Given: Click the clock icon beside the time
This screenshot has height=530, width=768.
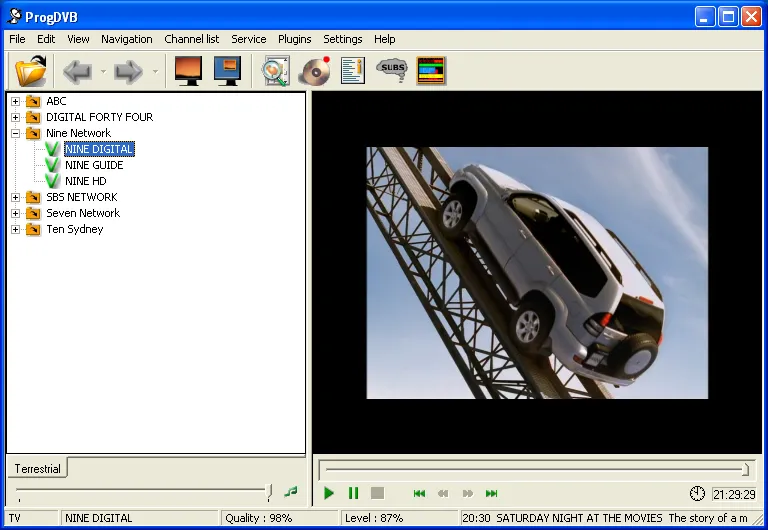Looking at the screenshot, I should click(x=697, y=494).
